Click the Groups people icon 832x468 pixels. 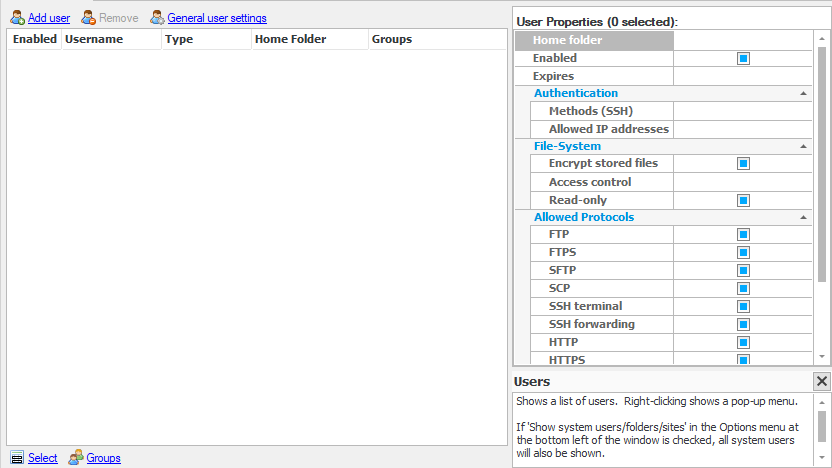click(x=76, y=457)
